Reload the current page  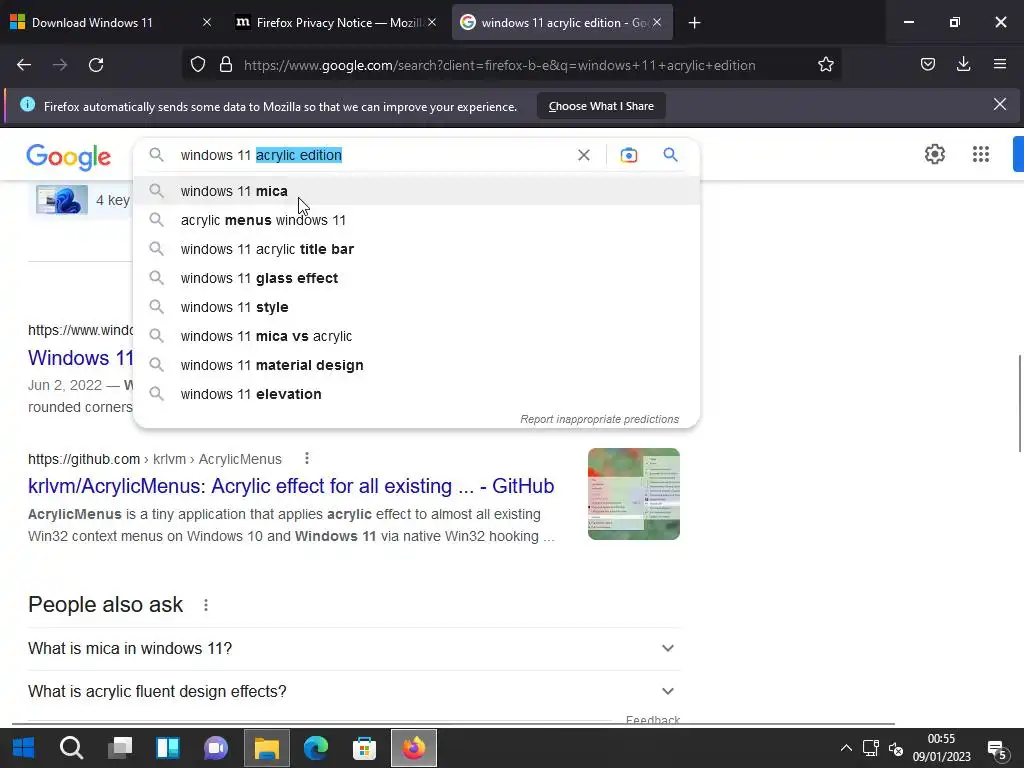point(96,65)
